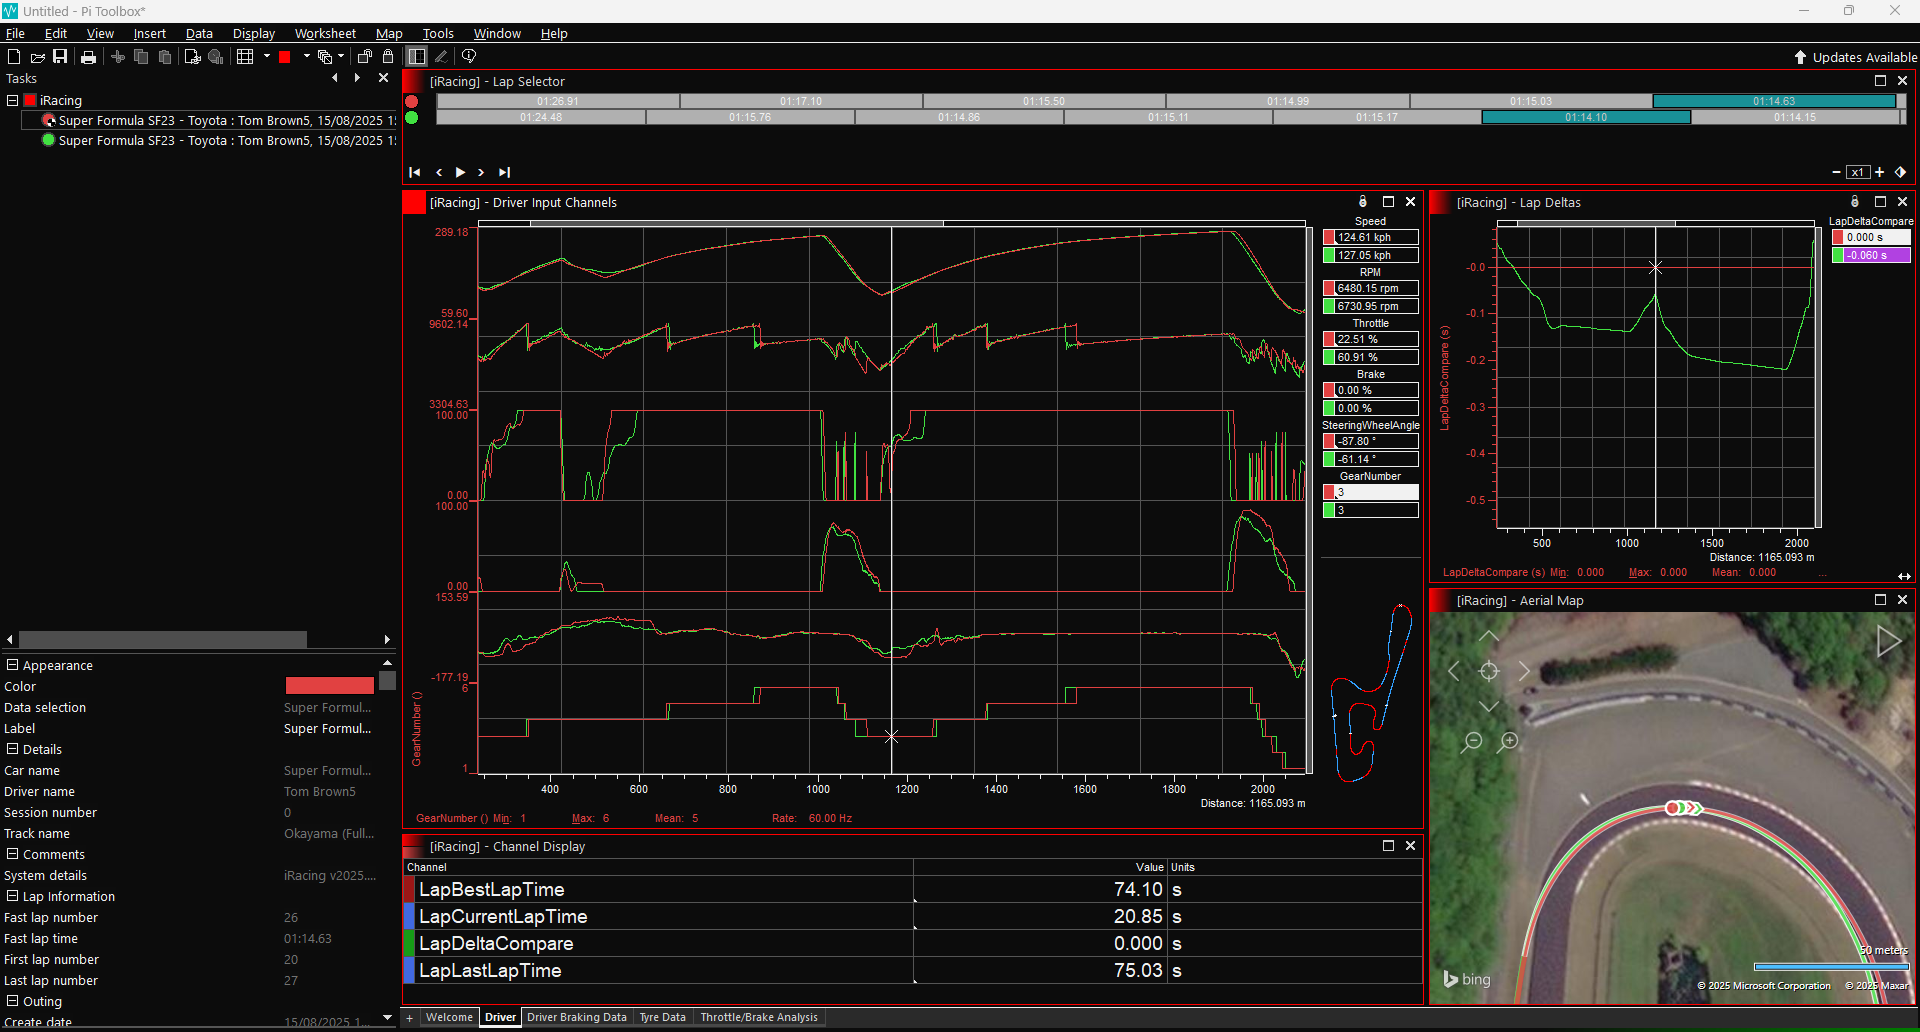Click the import data file icon
Image resolution: width=1920 pixels, height=1032 pixels.
(x=192, y=57)
